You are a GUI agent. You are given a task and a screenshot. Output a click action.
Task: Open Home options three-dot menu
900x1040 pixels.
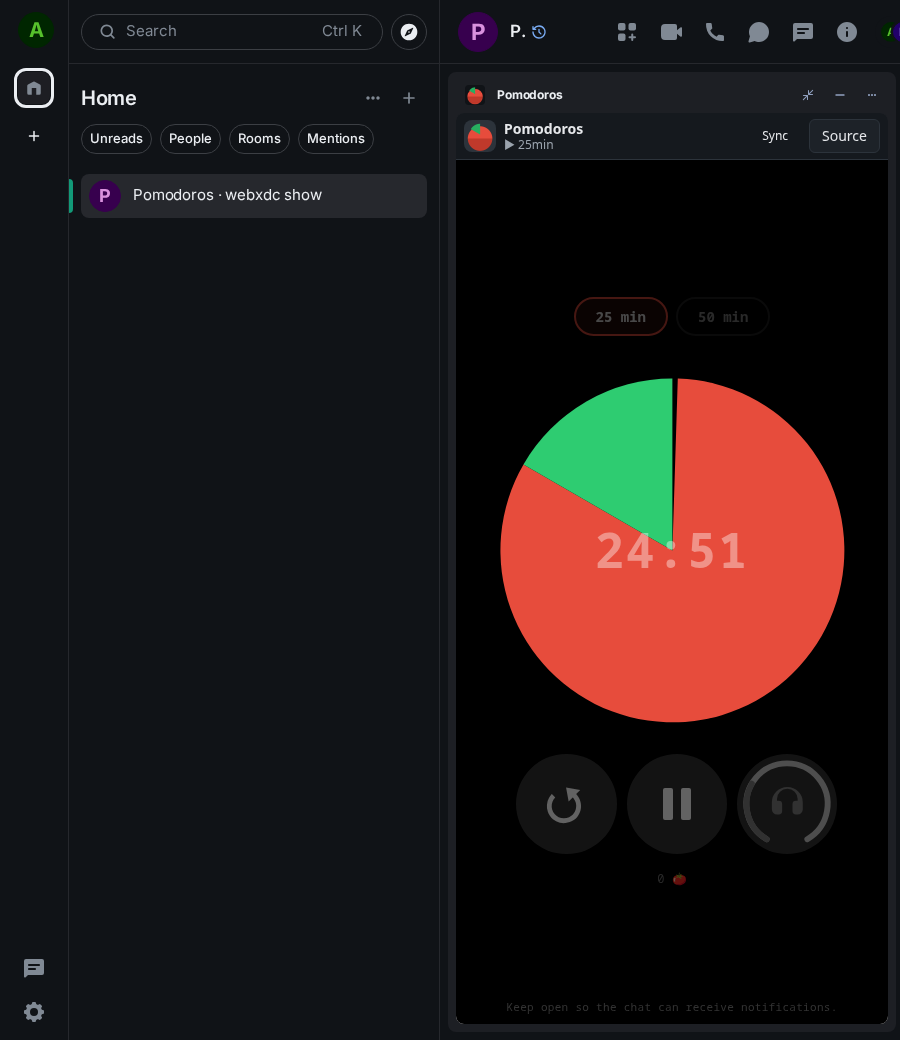click(x=373, y=98)
